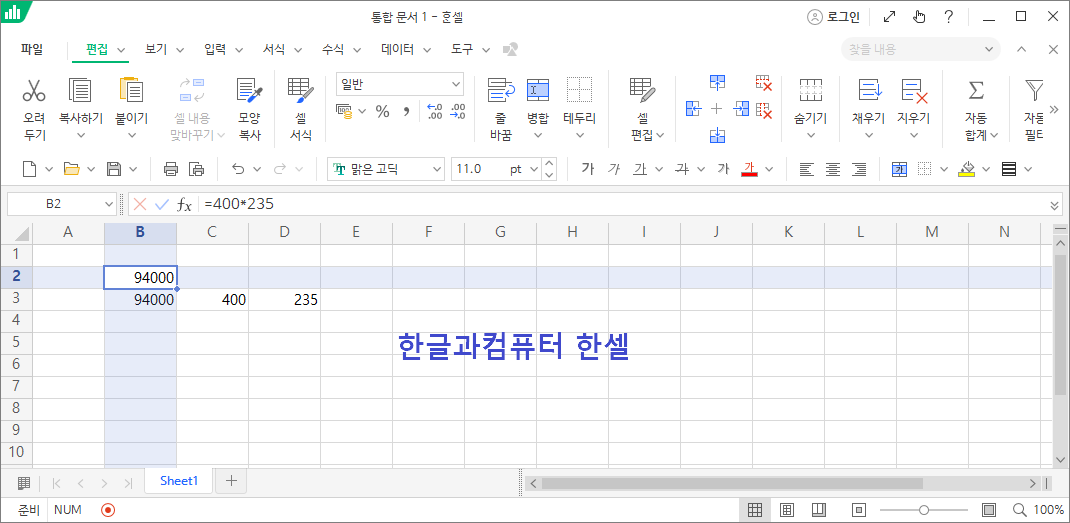Apply yellow fill color bucket
This screenshot has width=1070, height=523.
pos(966,169)
